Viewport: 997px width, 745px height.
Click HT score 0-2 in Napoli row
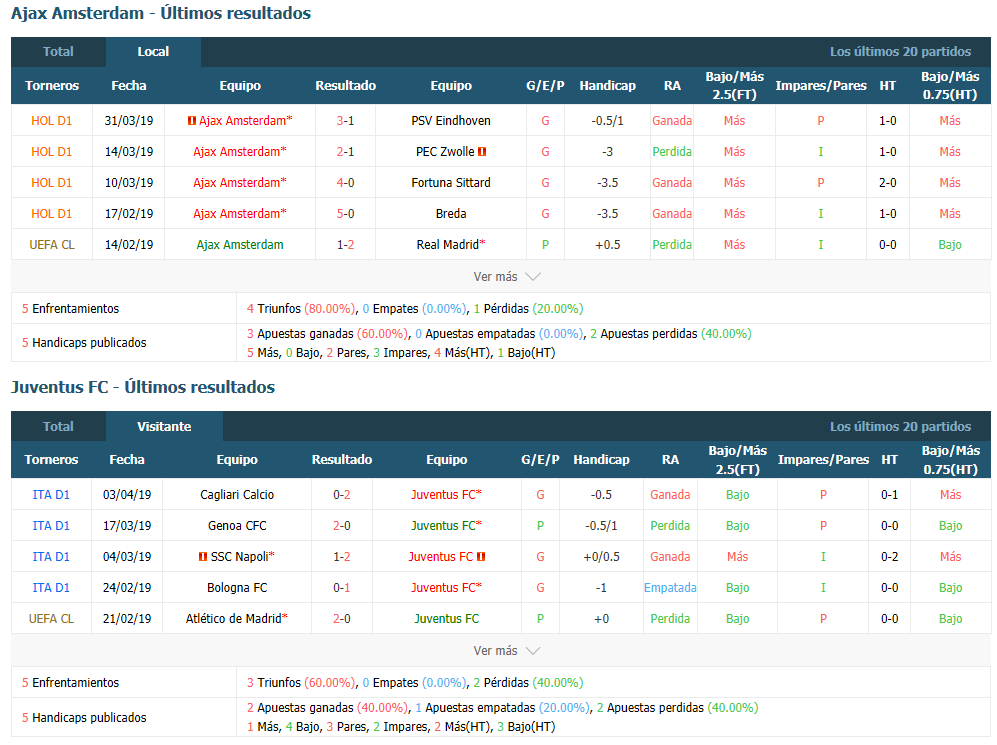890,557
